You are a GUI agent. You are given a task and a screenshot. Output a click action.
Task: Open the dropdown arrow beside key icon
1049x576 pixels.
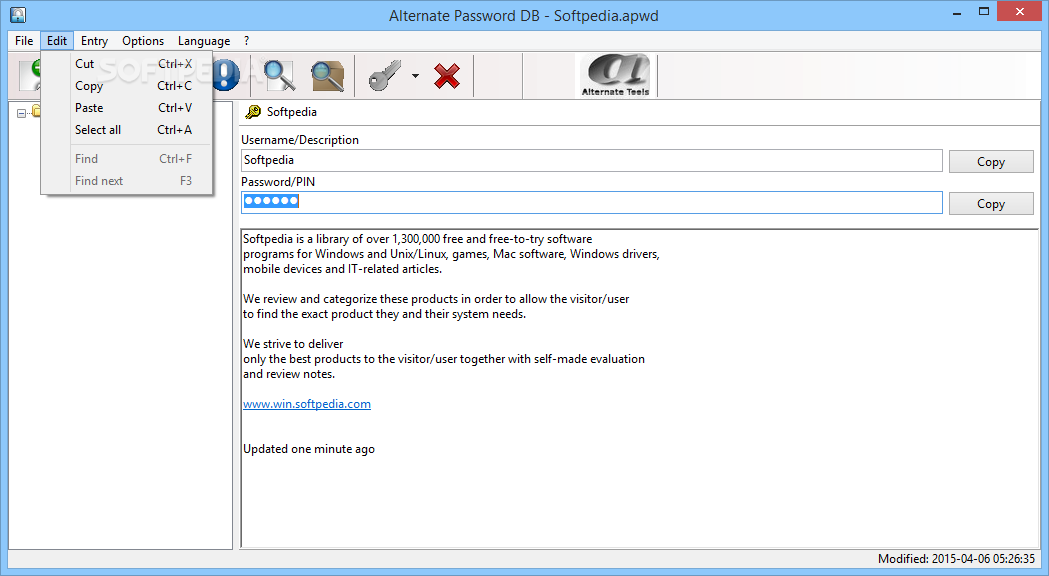point(415,76)
